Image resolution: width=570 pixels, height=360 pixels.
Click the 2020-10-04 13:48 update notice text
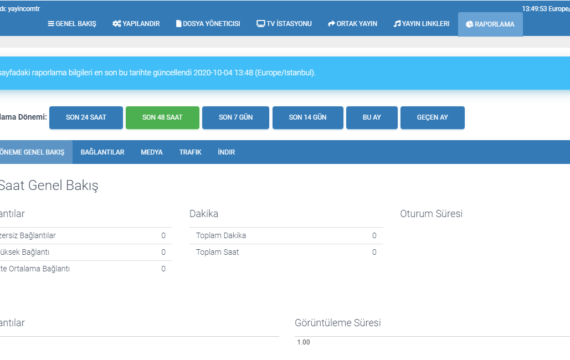(157, 73)
